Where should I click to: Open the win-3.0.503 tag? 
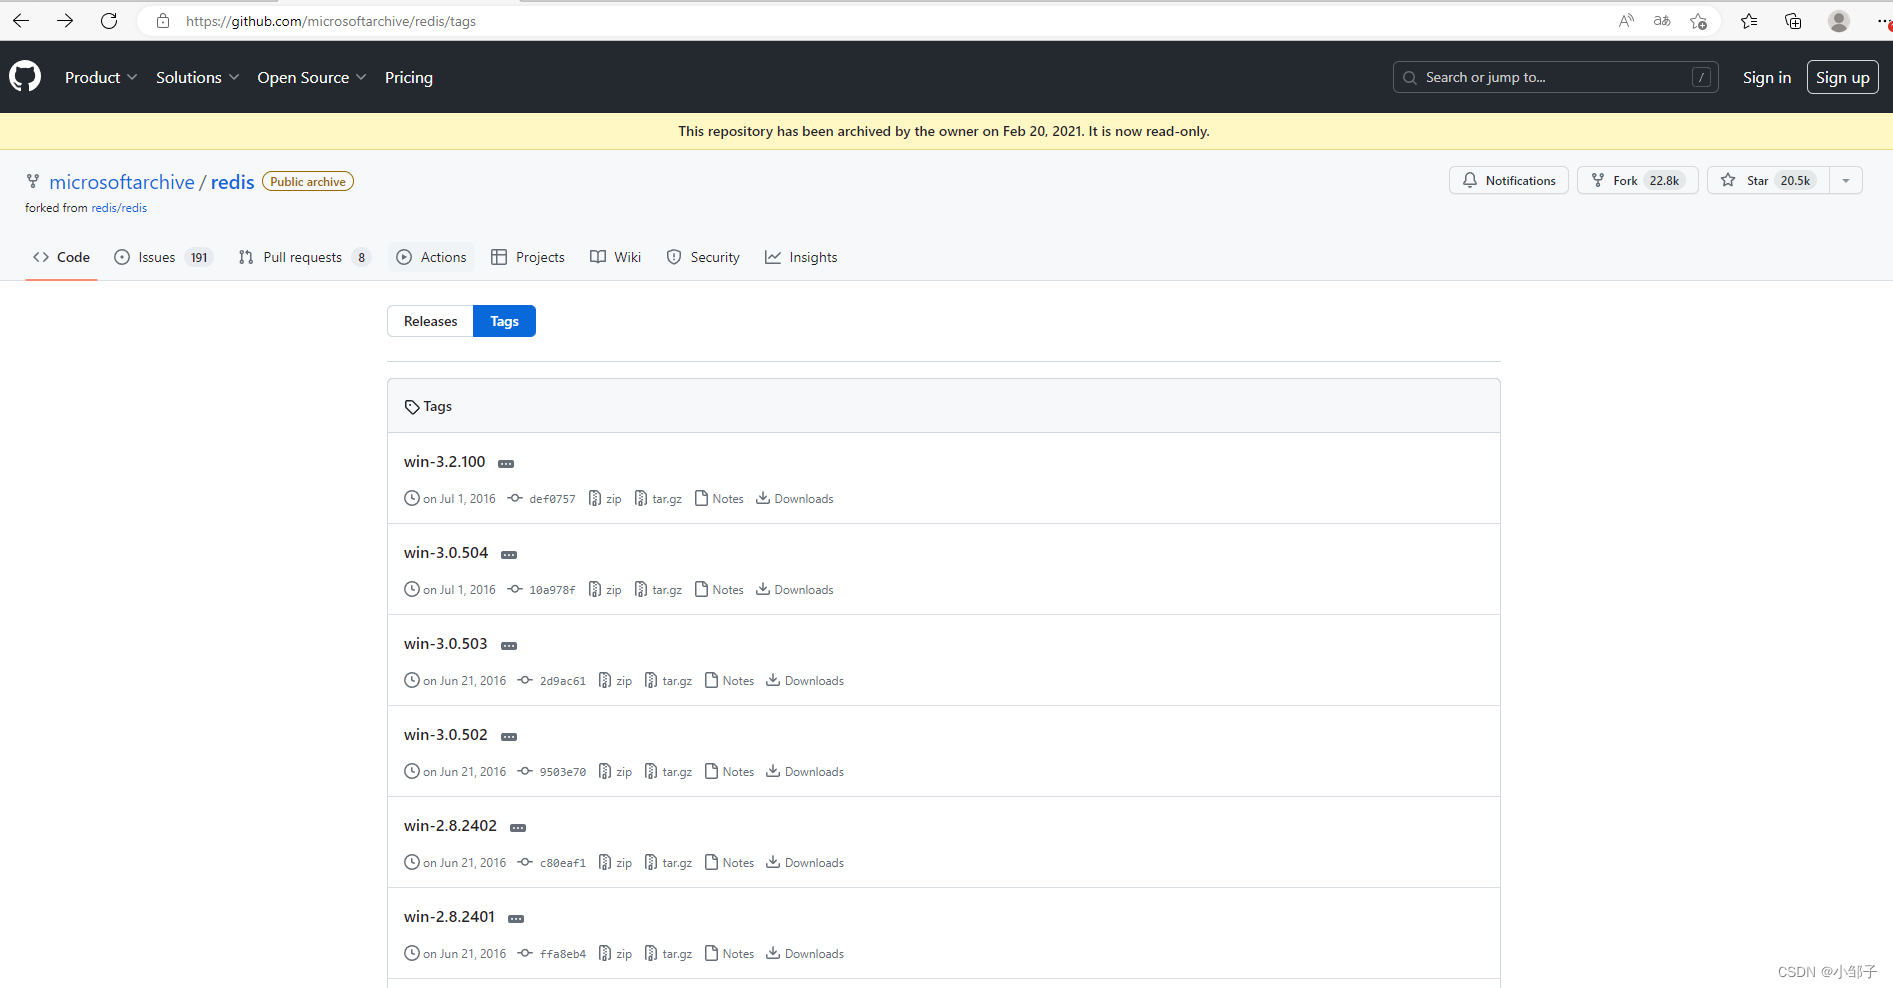445,644
